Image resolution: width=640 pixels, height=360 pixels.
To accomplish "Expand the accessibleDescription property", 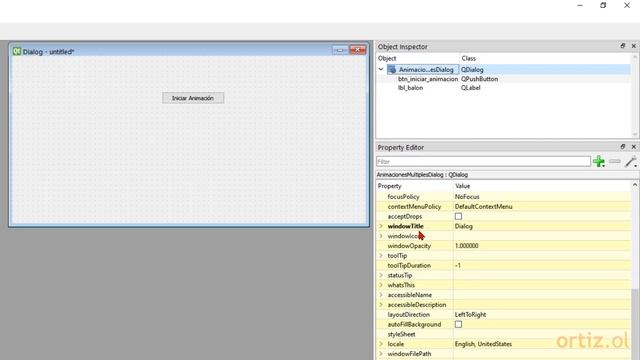I will tap(381, 304).
